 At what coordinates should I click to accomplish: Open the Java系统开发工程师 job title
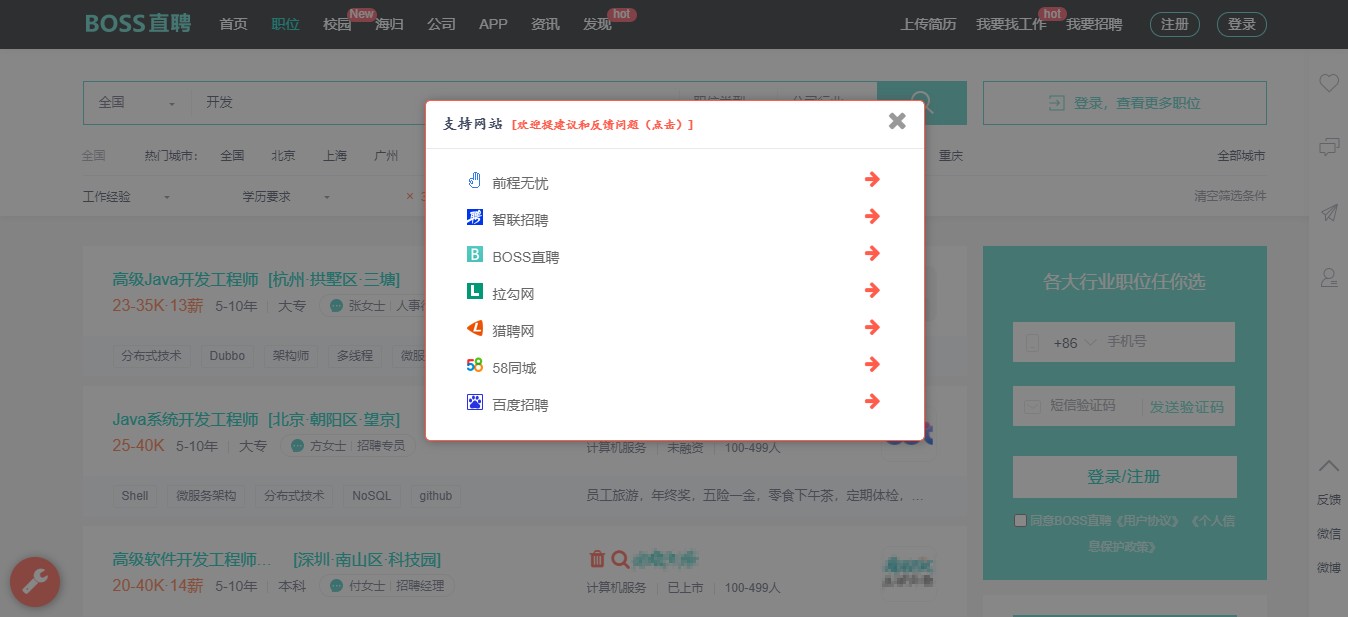tap(186, 419)
